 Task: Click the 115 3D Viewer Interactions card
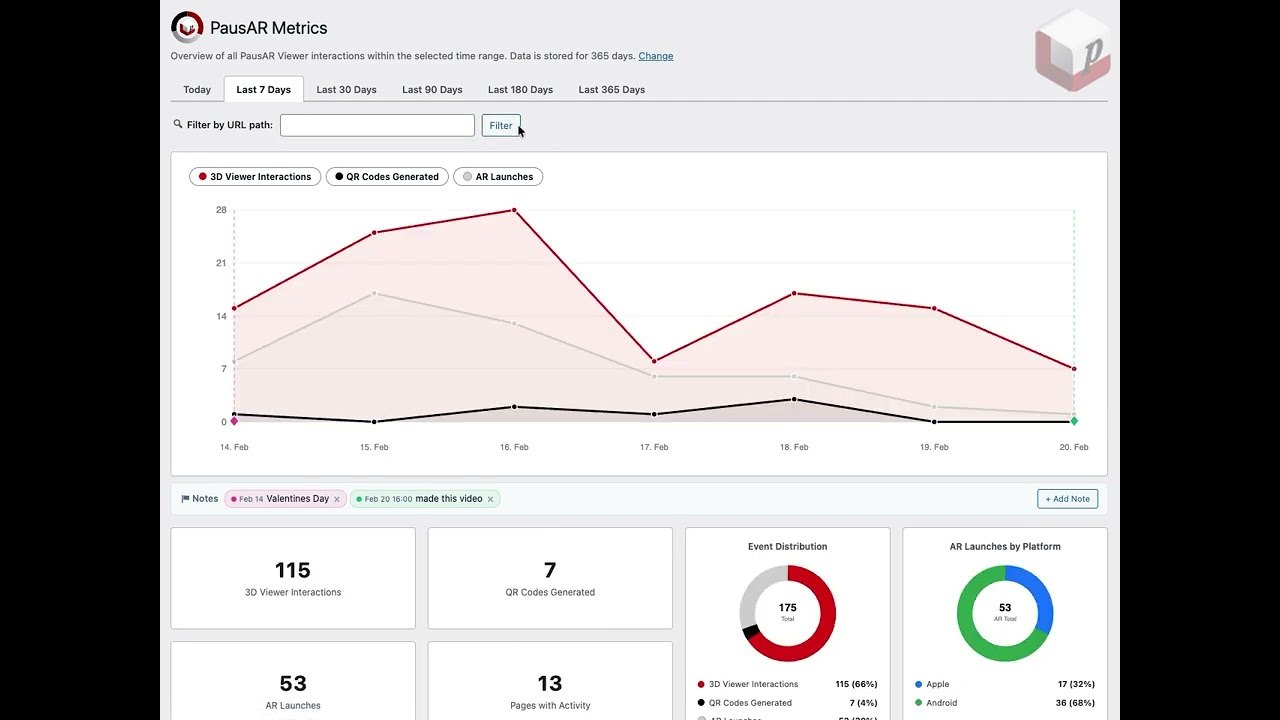tap(293, 579)
